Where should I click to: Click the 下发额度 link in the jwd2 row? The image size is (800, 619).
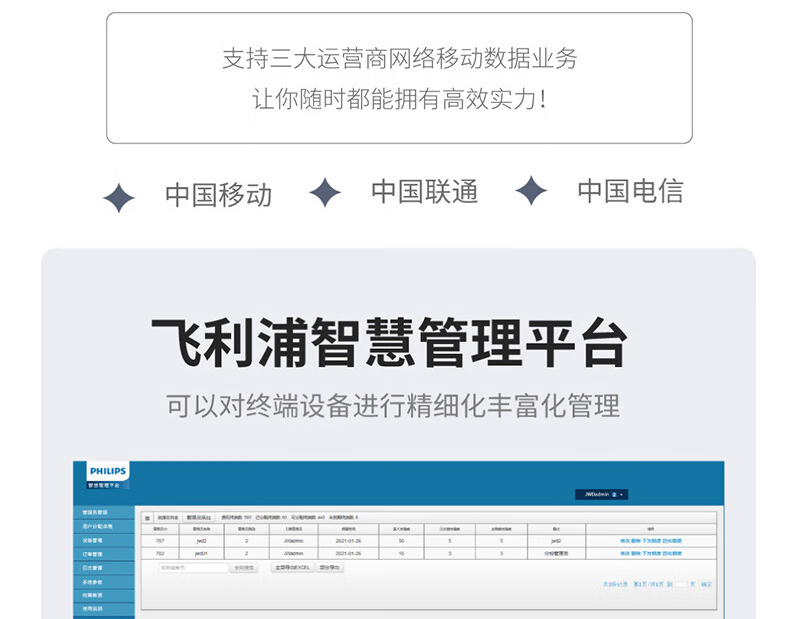[x=652, y=540]
